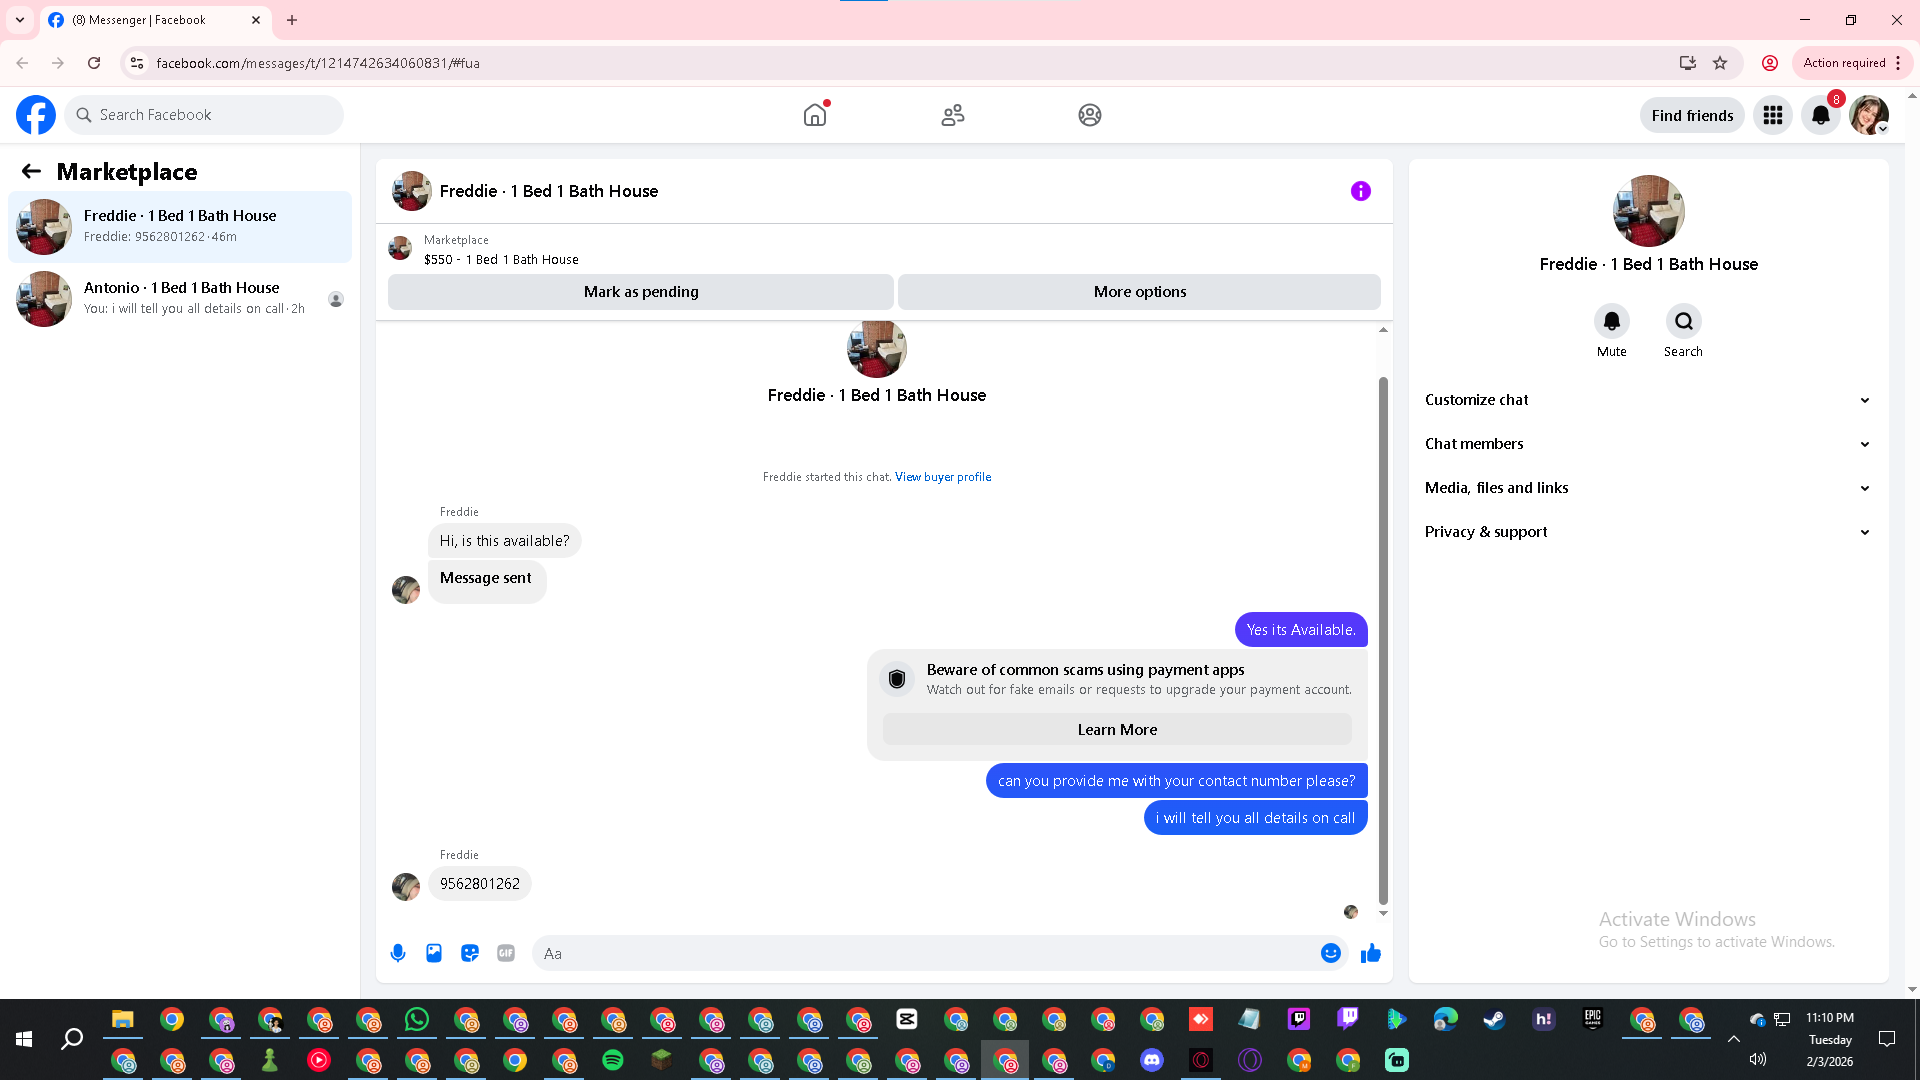Click the chat vertical scrollbar

[1383, 640]
